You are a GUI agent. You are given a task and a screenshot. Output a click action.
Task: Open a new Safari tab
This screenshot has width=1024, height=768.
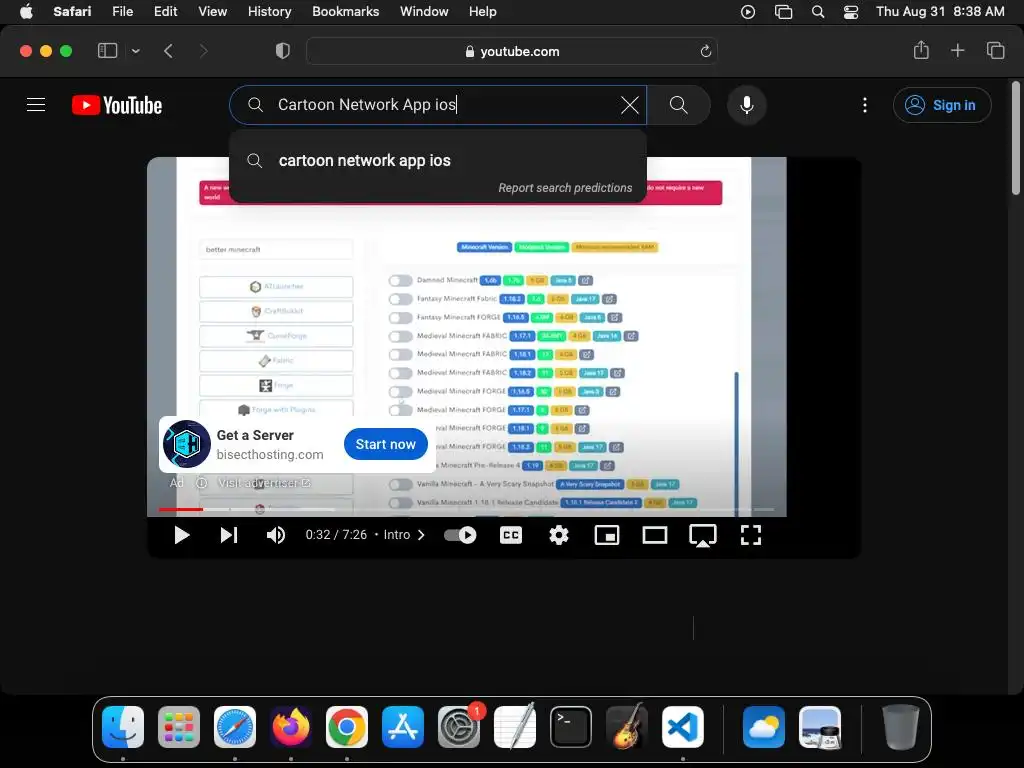click(x=957, y=50)
